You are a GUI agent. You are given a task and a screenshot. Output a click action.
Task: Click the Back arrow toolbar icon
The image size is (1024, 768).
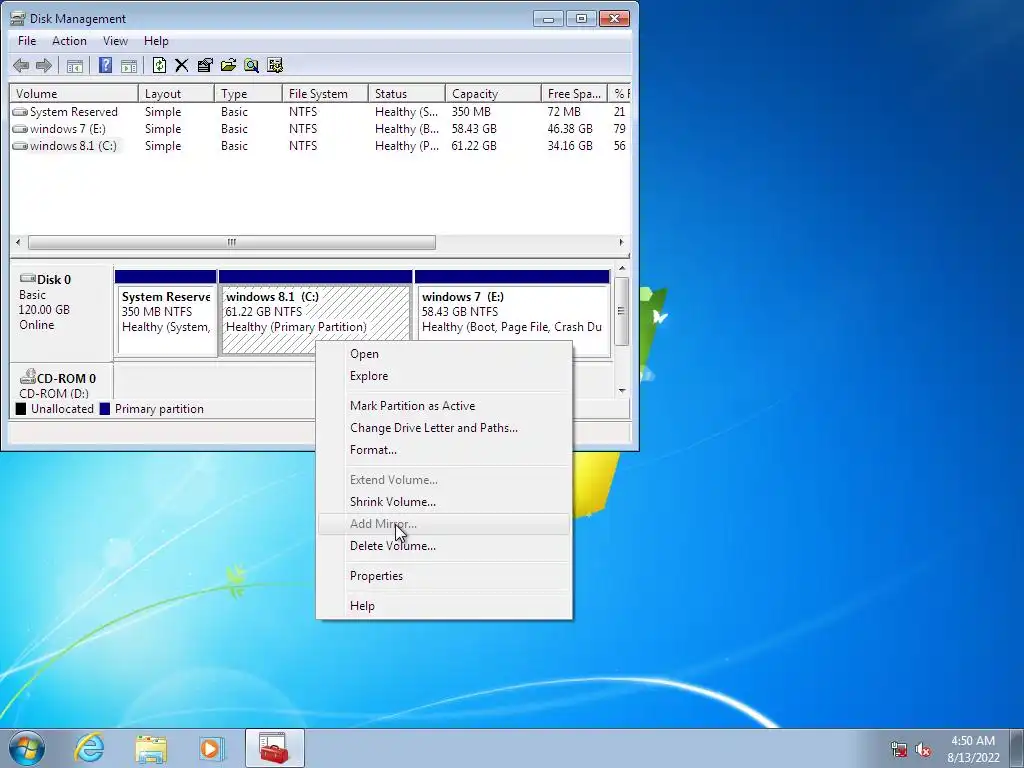(21, 65)
